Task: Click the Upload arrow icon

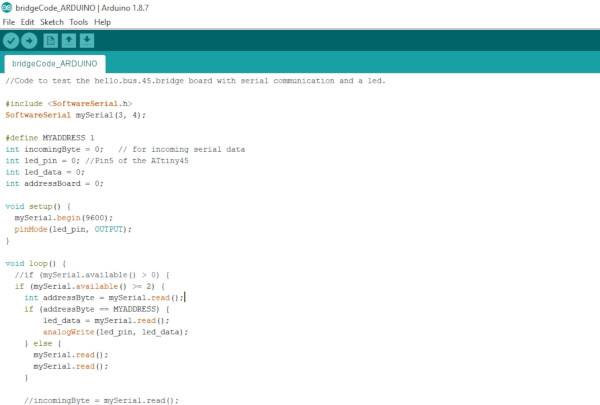Action: tap(29, 41)
